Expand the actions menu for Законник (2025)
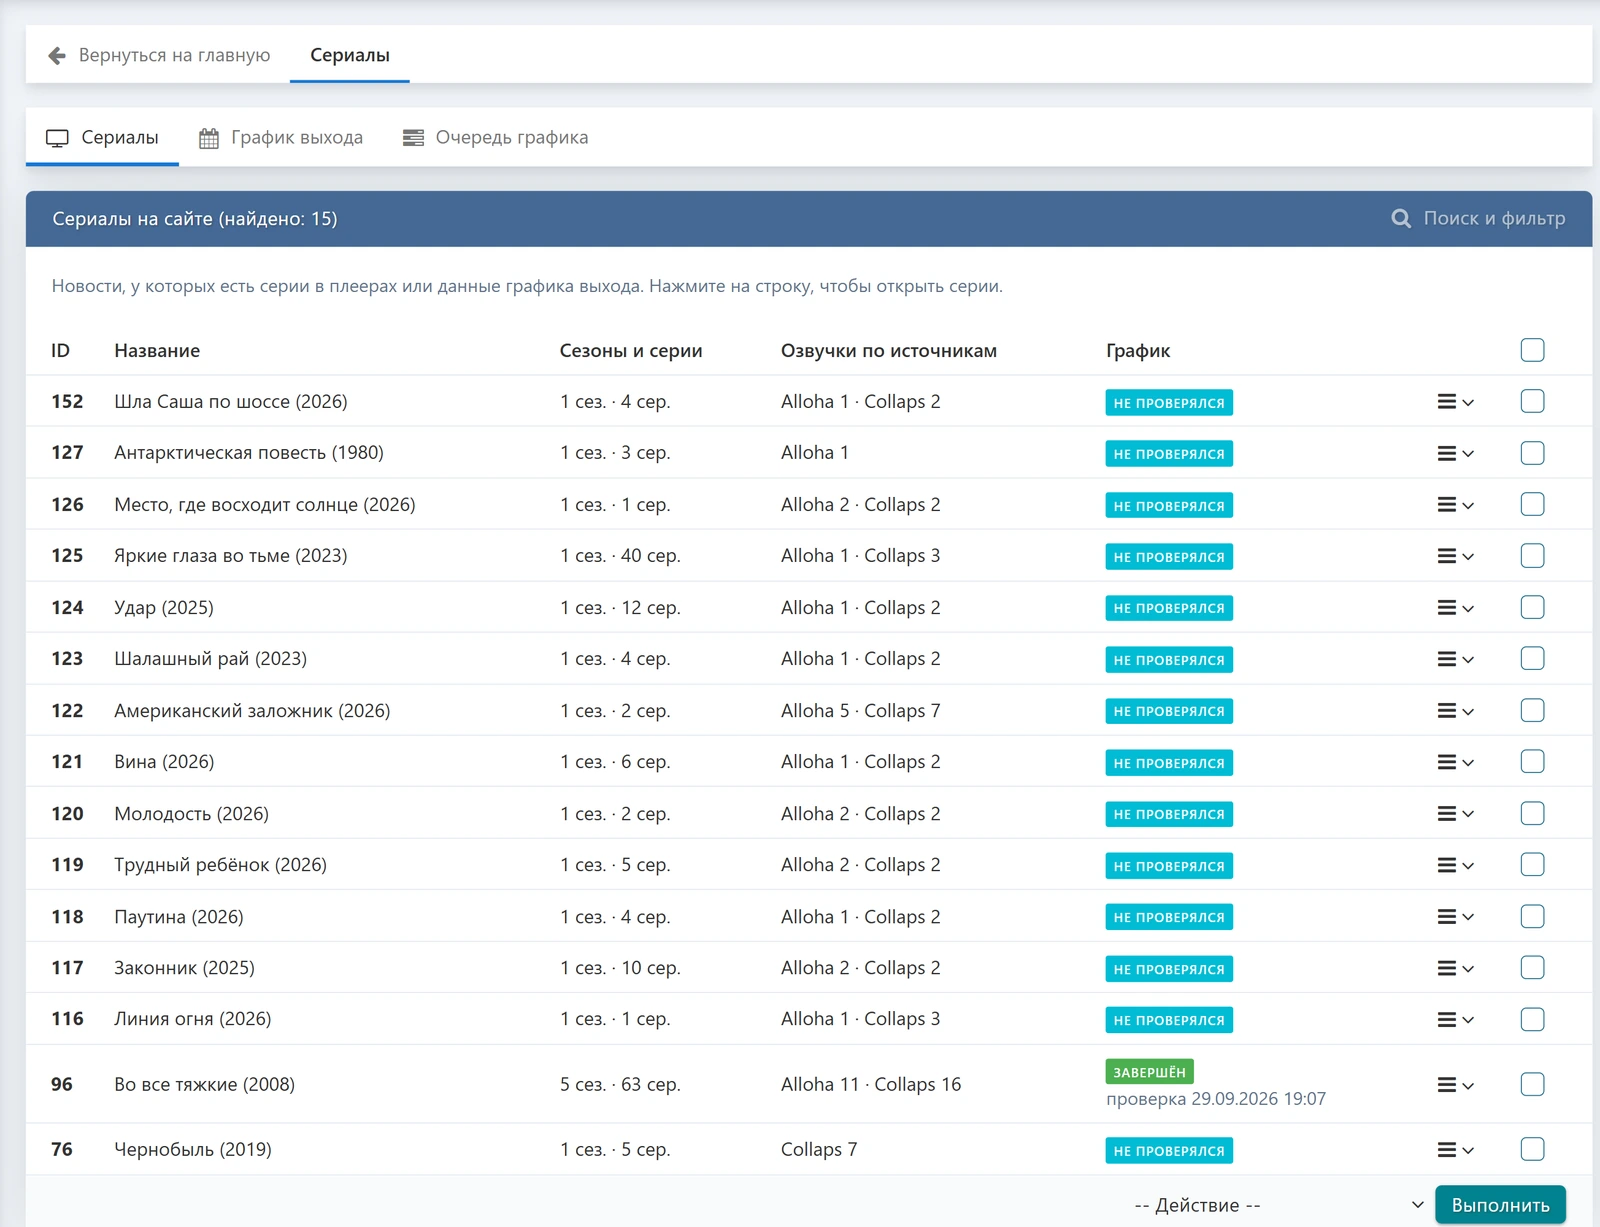Viewport: 1600px width, 1227px height. (1455, 968)
